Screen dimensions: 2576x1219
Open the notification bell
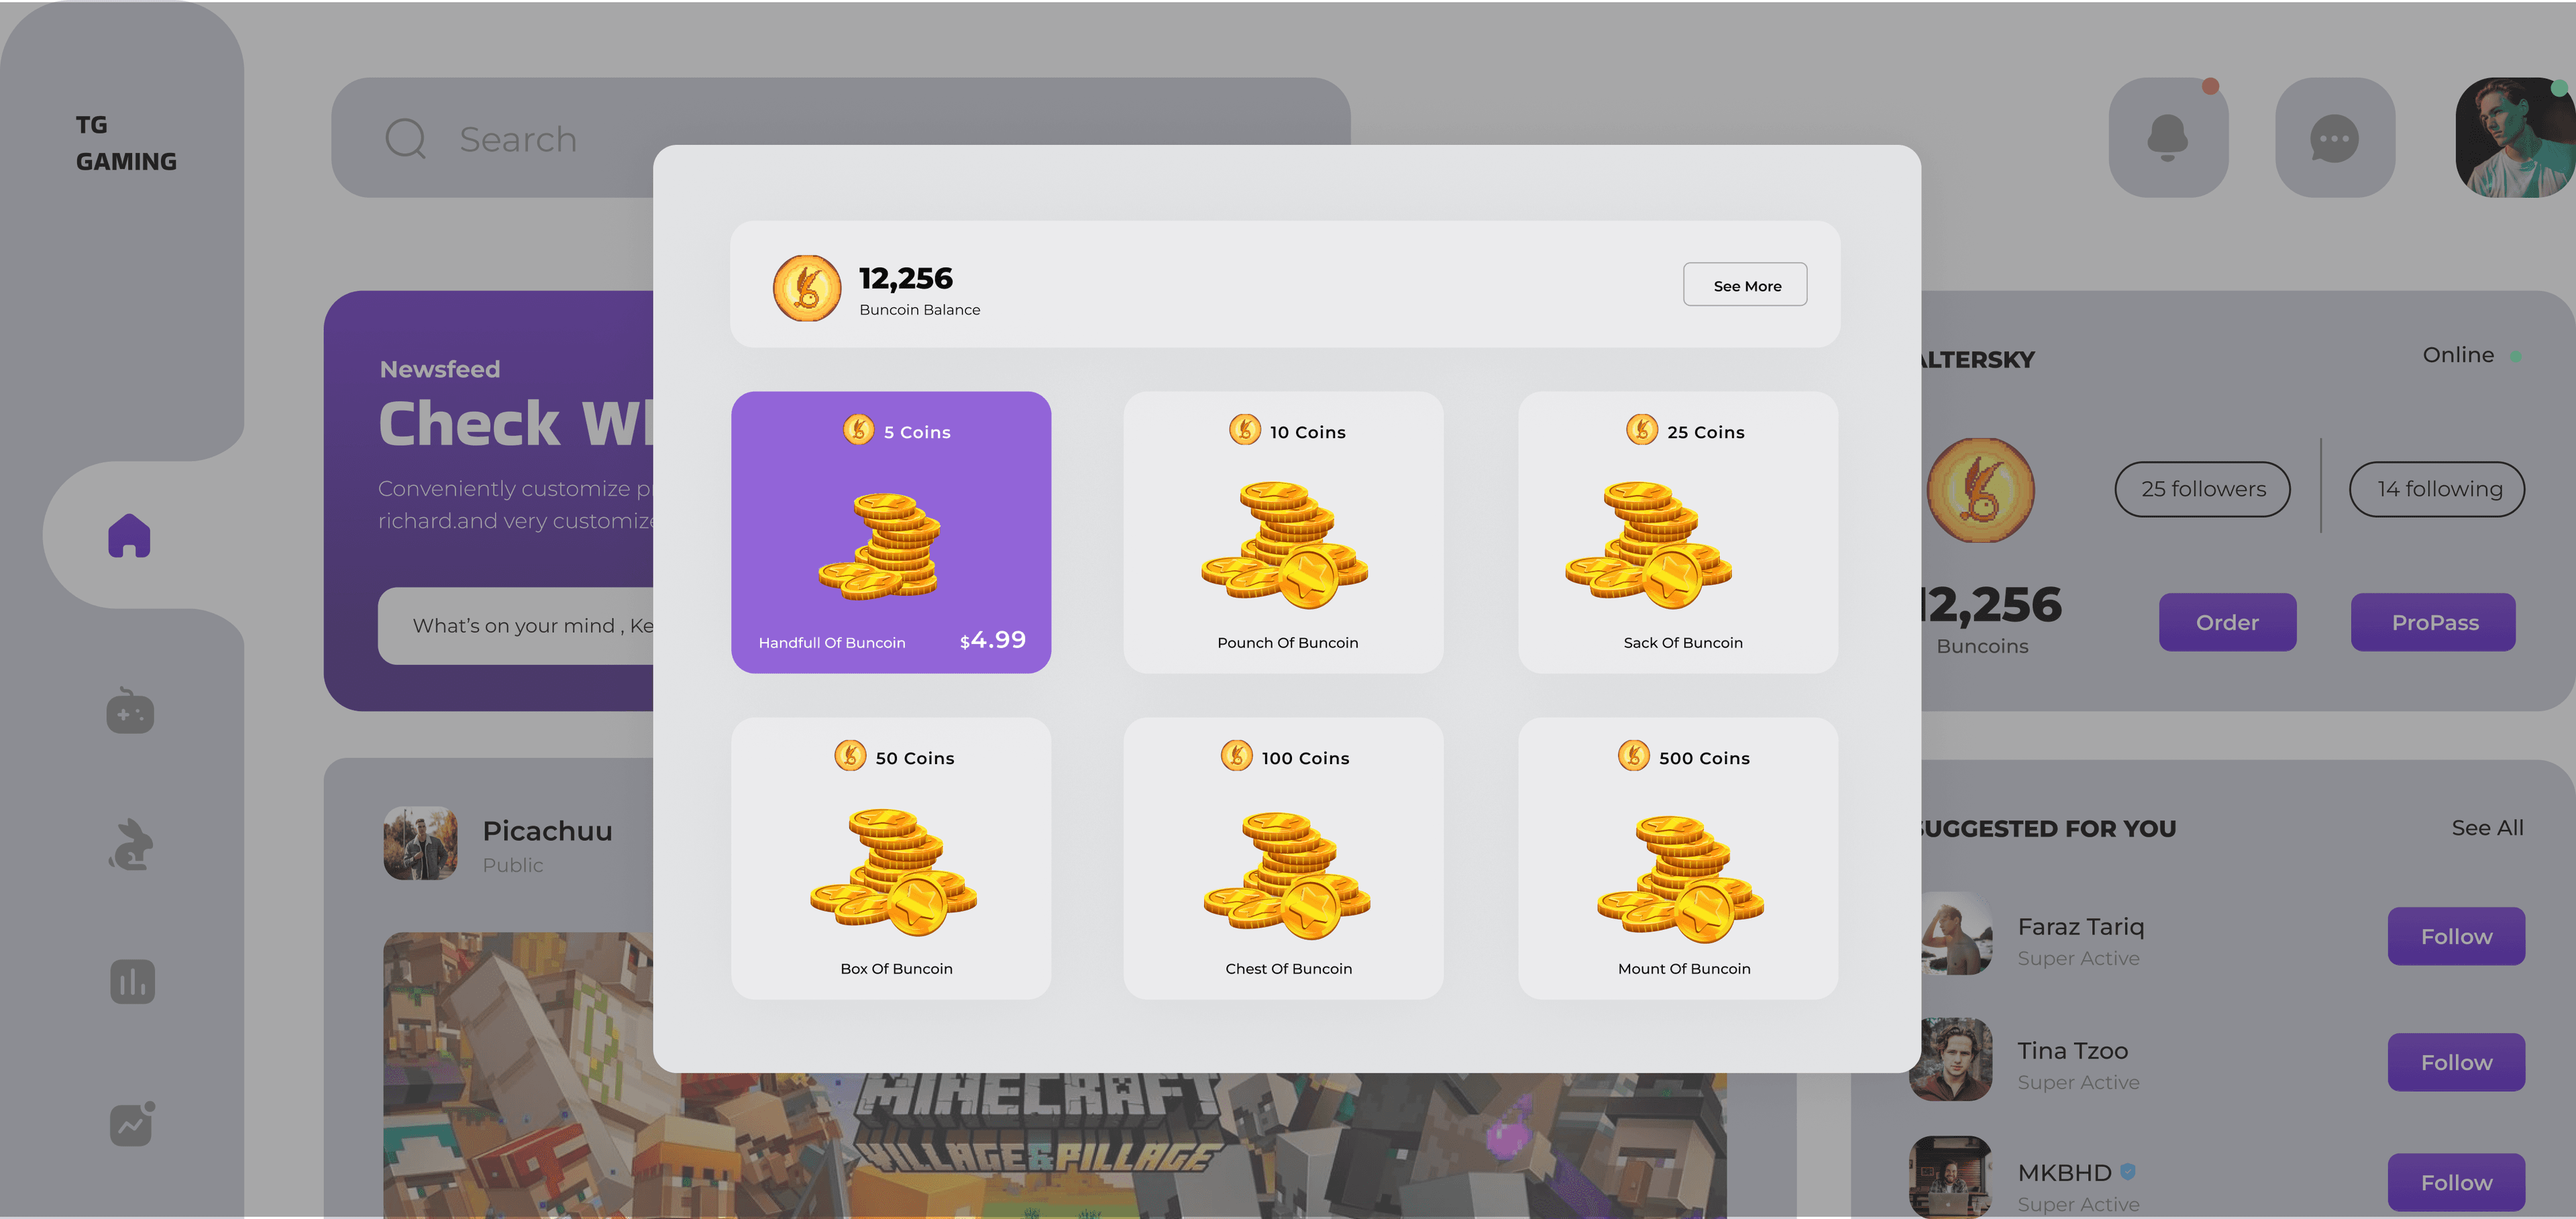click(2168, 137)
